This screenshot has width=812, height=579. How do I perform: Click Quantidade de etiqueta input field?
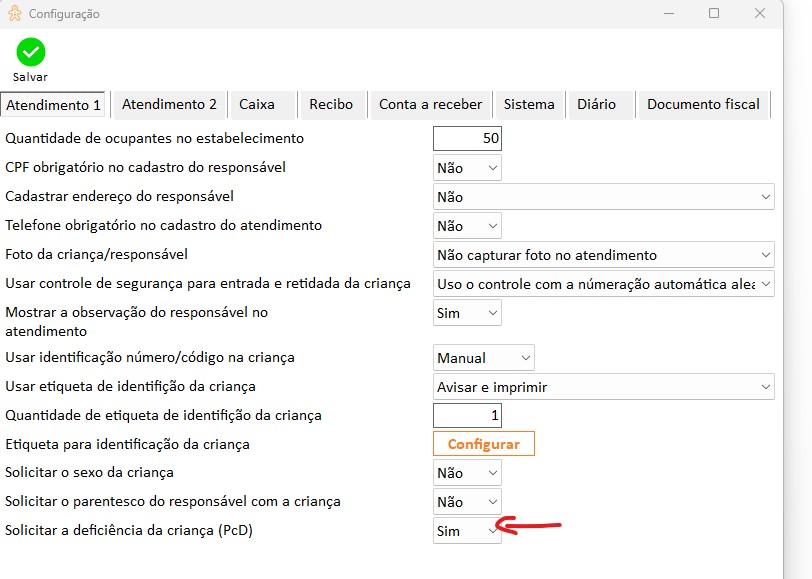click(467, 415)
